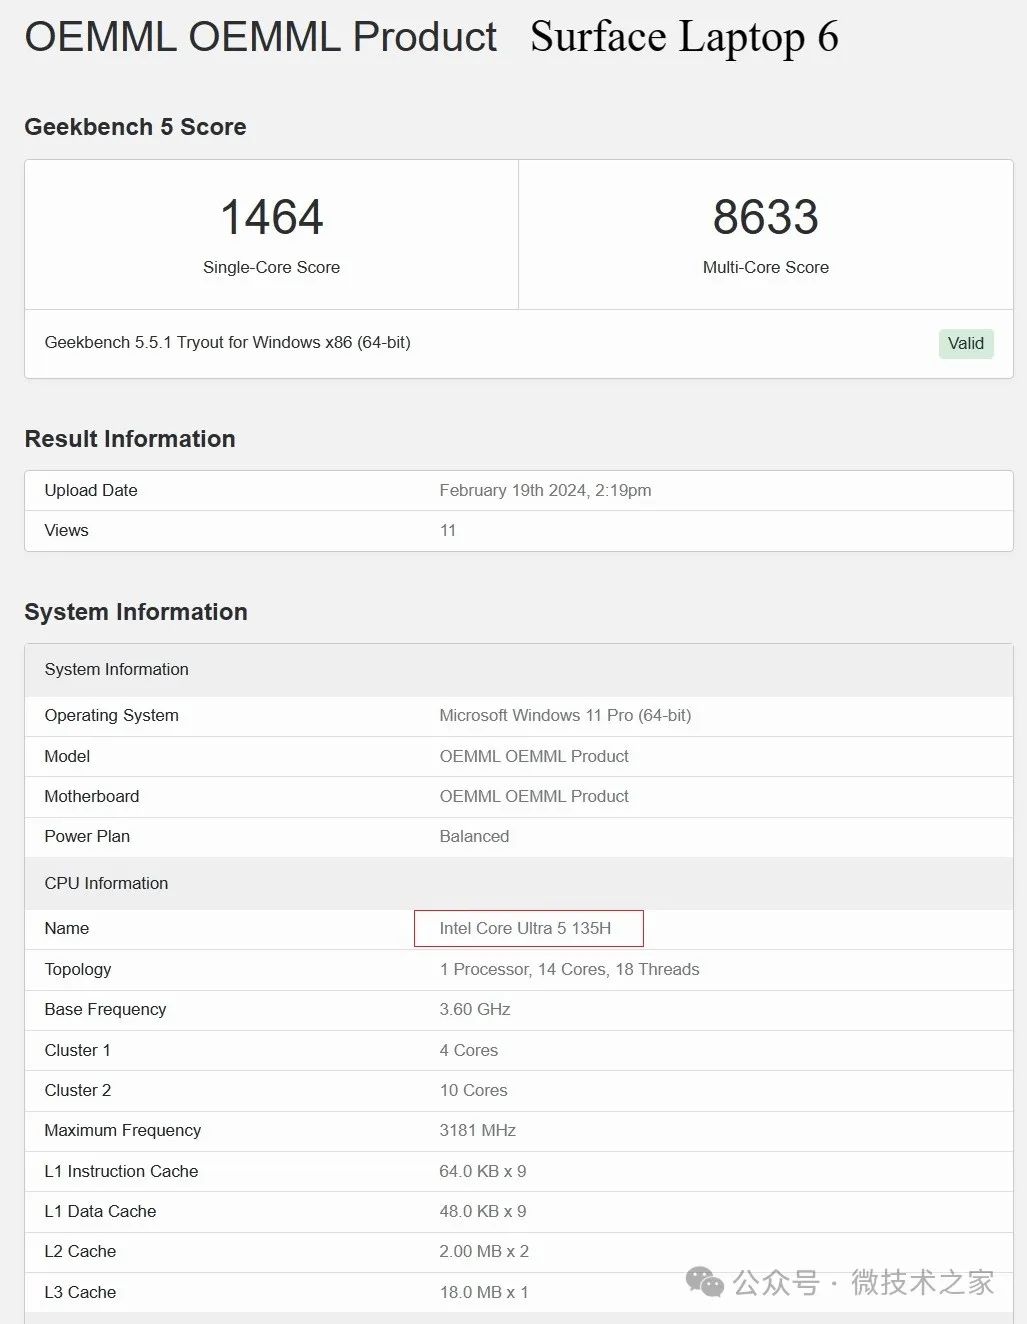Viewport: 1027px width, 1324px height.
Task: Select the '18.0 MB x 1' value
Action: click(484, 1292)
